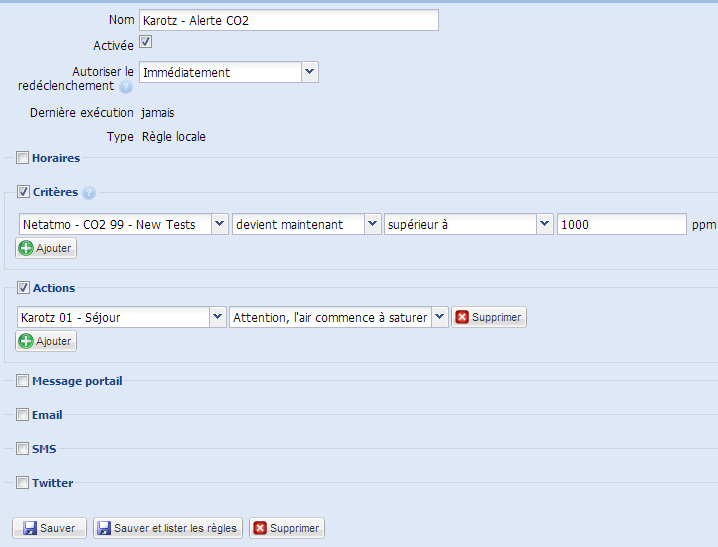Click the help icon beside Critères

coord(89,193)
